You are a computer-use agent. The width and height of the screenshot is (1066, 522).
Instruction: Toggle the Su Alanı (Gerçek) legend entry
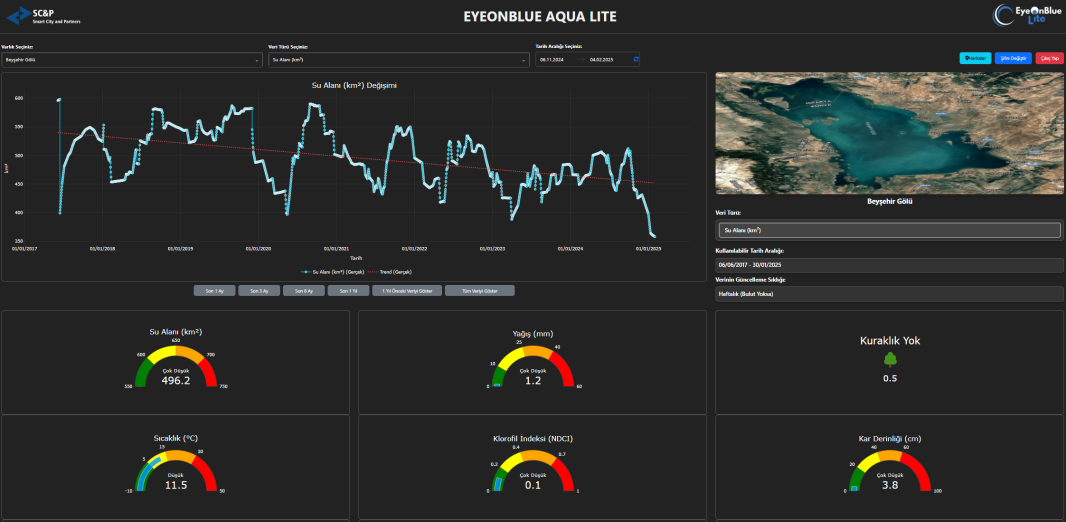(333, 271)
